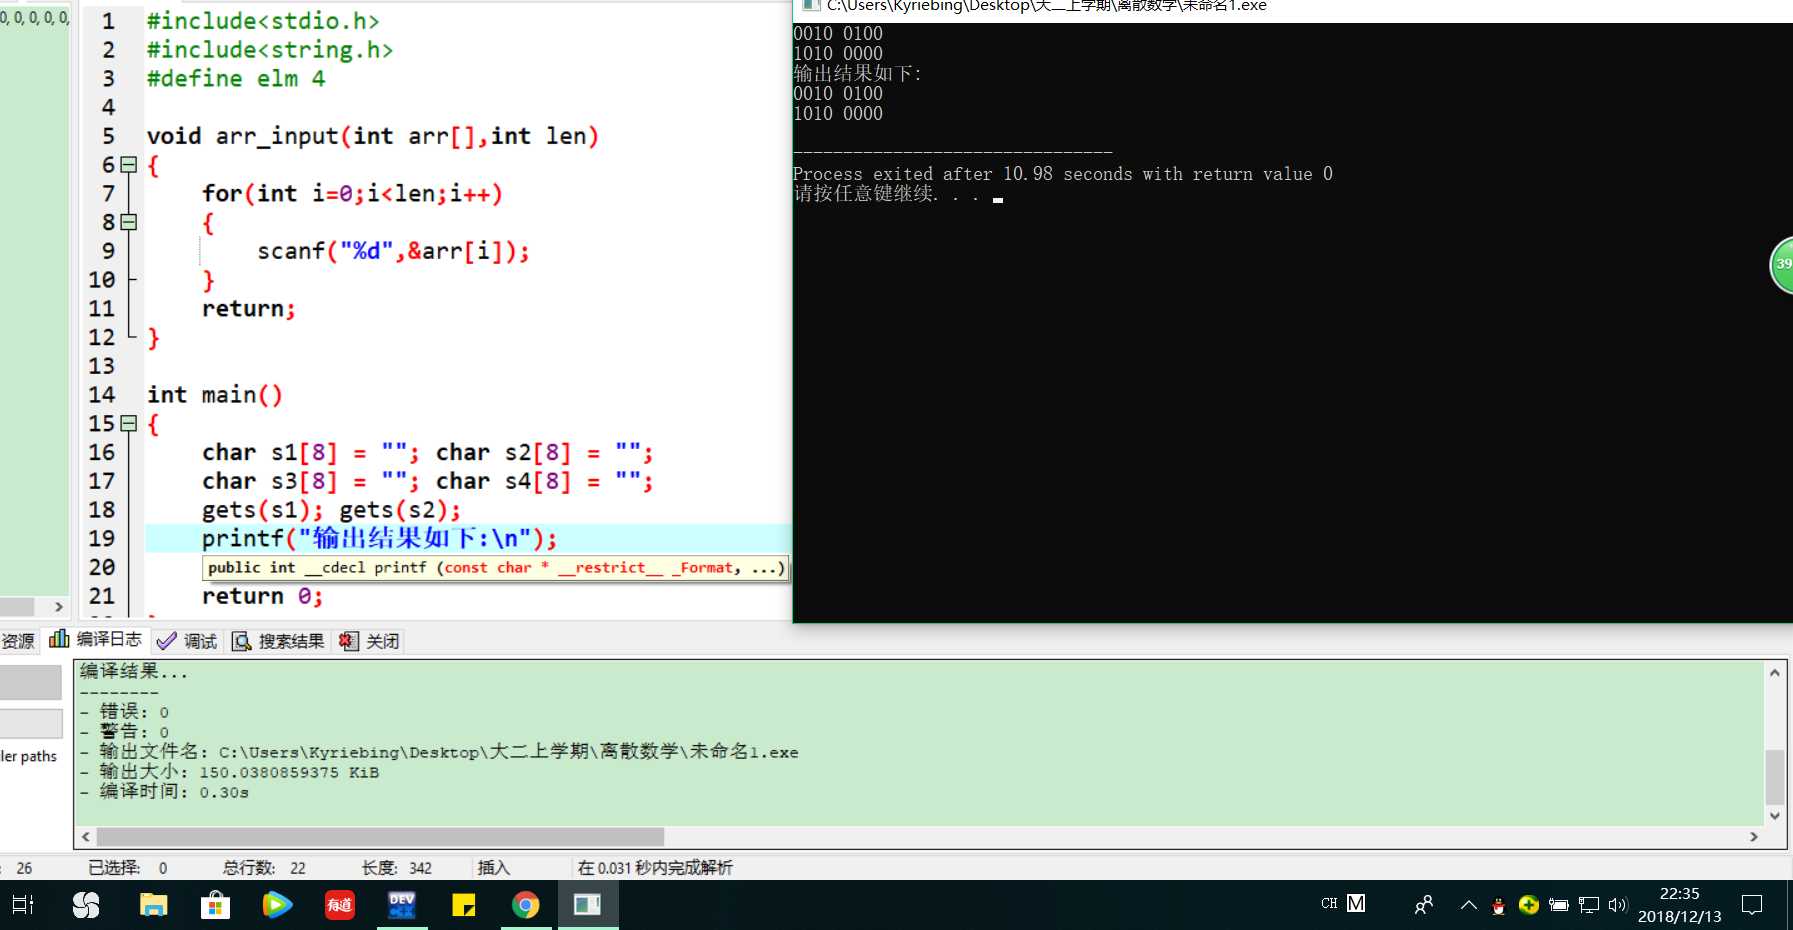This screenshot has width=1793, height=930.
Task: Click the printf signature tooltip
Action: (x=496, y=568)
